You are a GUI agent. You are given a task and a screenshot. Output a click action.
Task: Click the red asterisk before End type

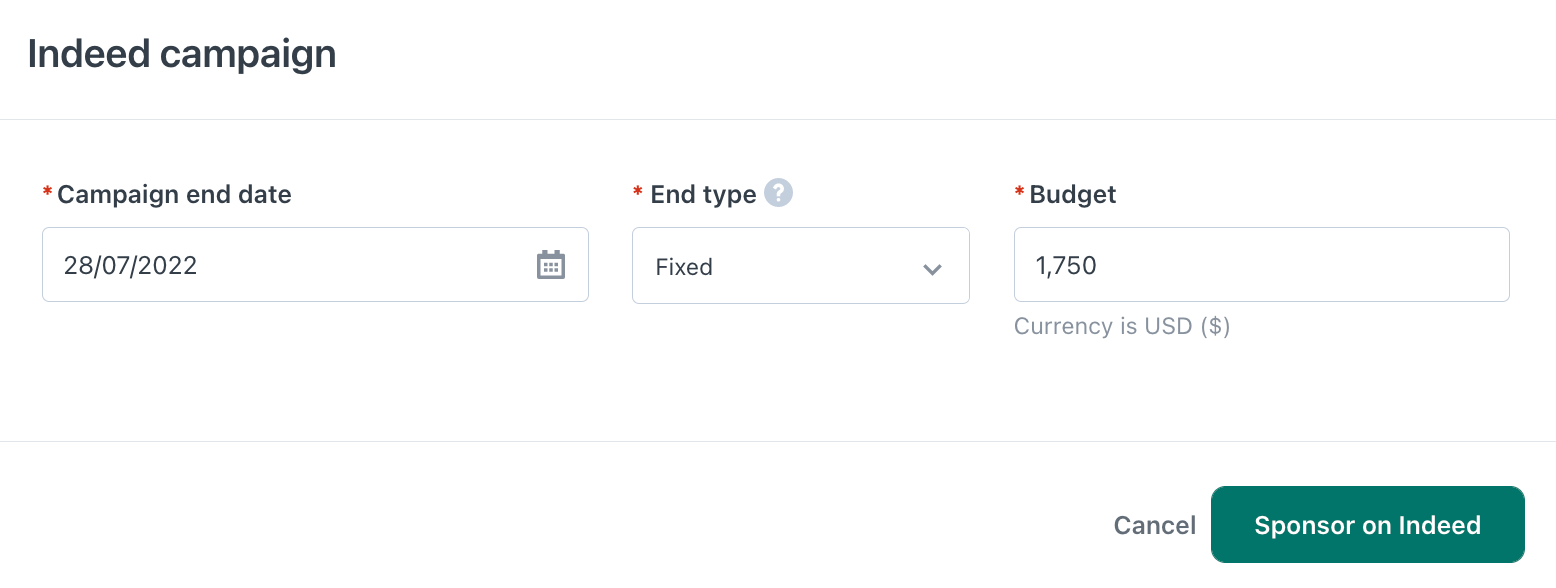click(638, 192)
